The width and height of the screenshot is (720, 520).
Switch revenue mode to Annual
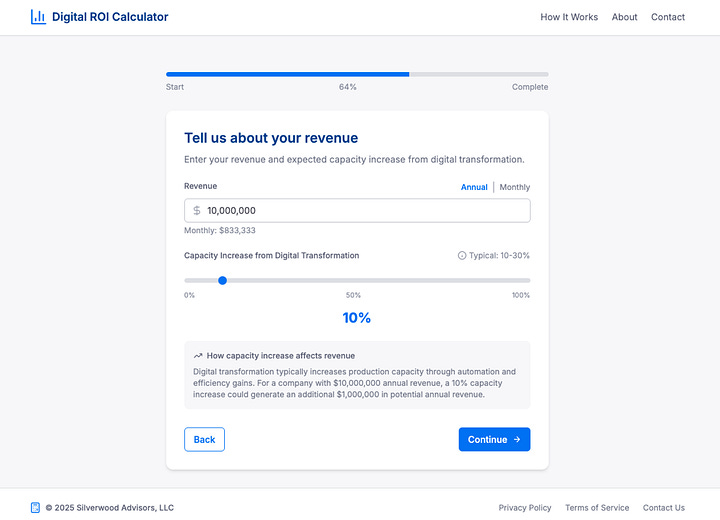click(474, 187)
